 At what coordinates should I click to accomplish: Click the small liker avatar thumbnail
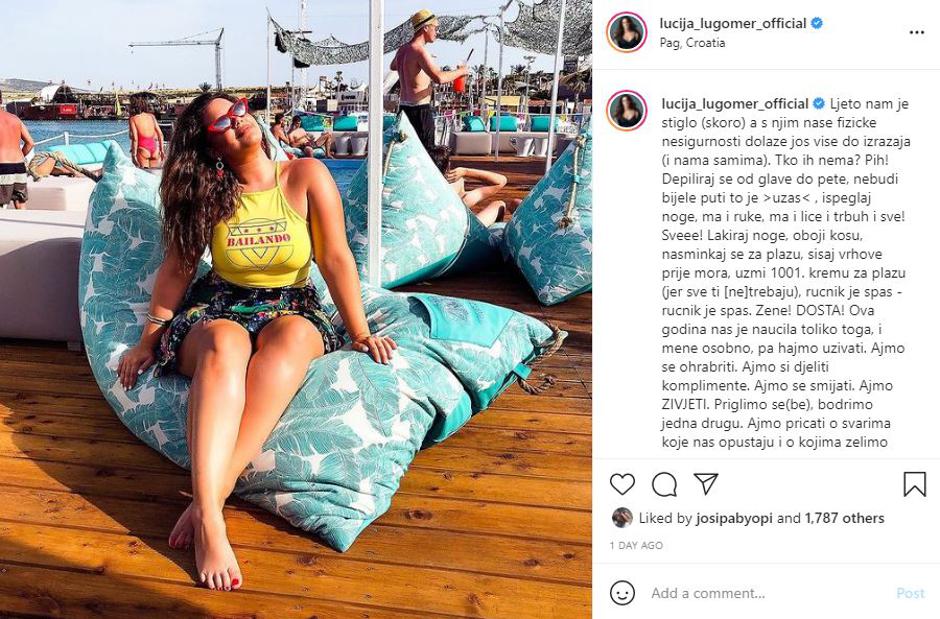[x=622, y=518]
